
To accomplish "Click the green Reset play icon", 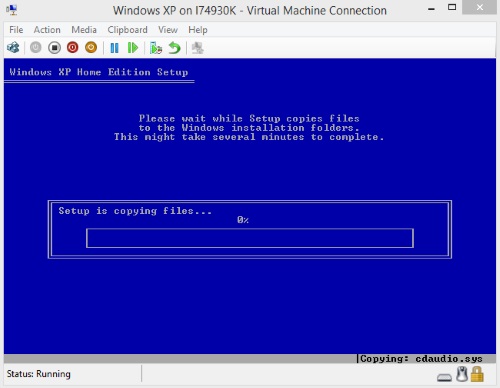I will (133, 48).
